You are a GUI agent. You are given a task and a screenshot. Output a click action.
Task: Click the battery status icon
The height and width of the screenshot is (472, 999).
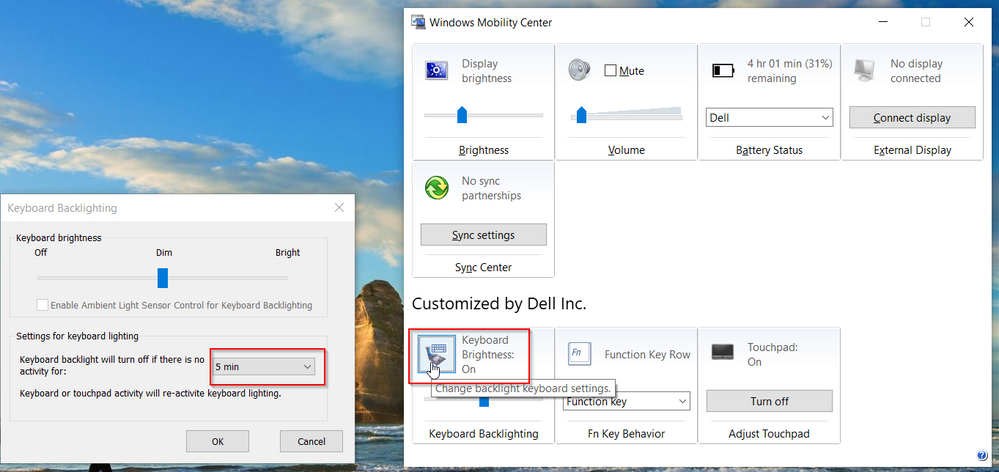723,70
